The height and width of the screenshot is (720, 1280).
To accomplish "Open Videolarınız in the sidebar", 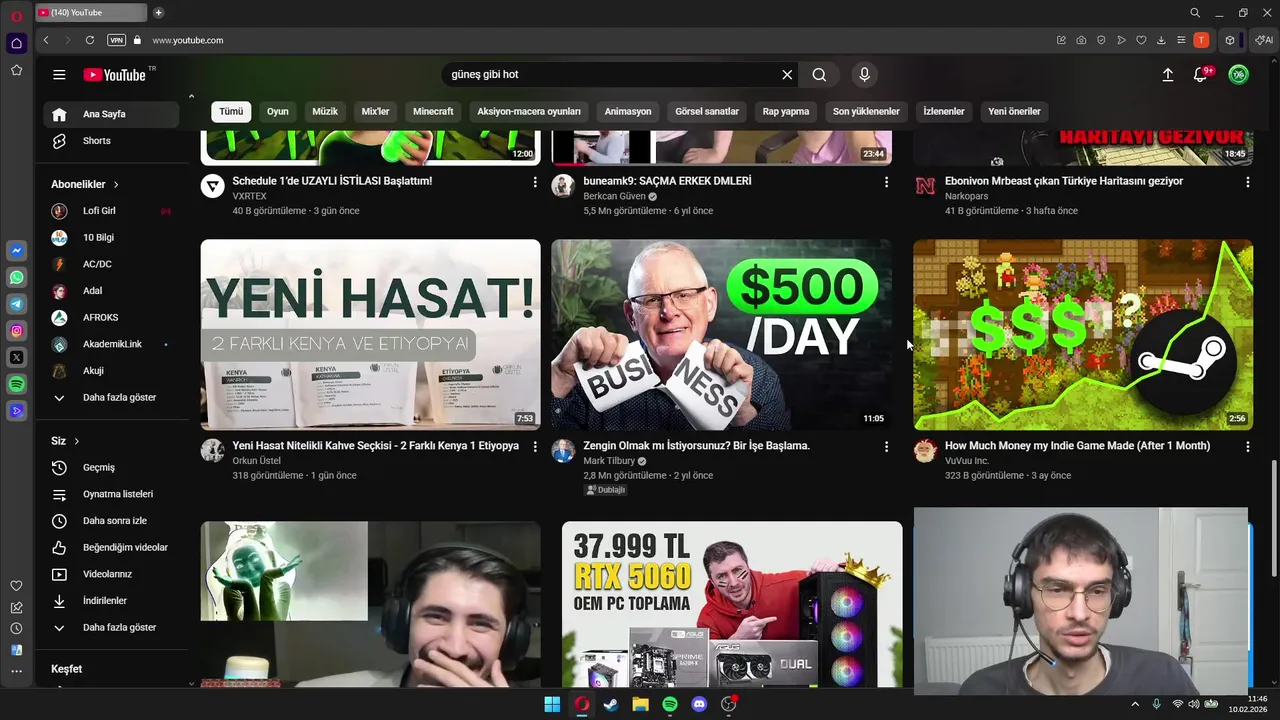I will coord(111,574).
